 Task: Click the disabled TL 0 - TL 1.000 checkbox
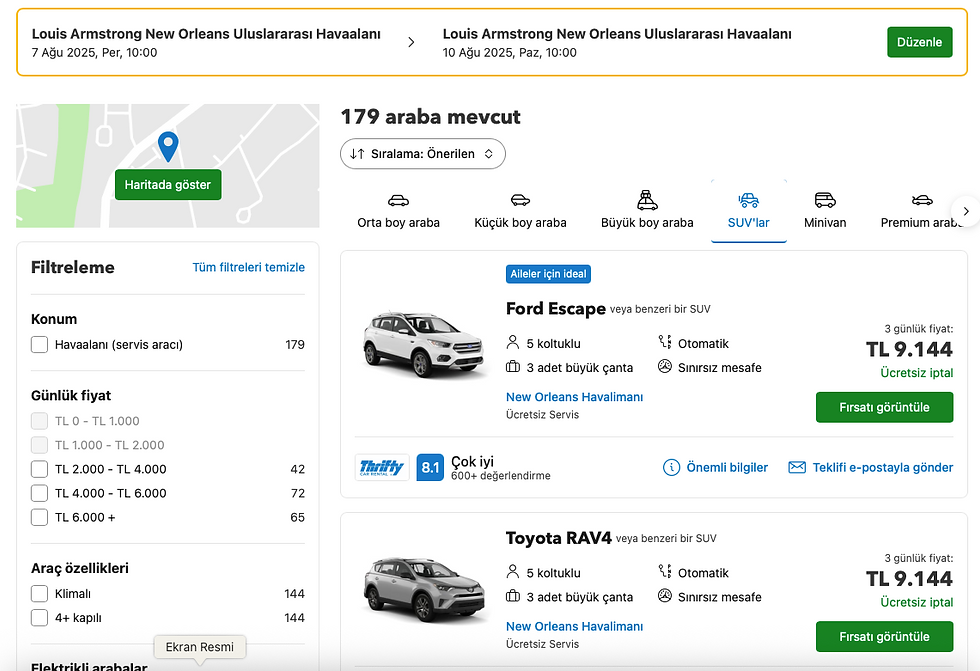[x=39, y=421]
